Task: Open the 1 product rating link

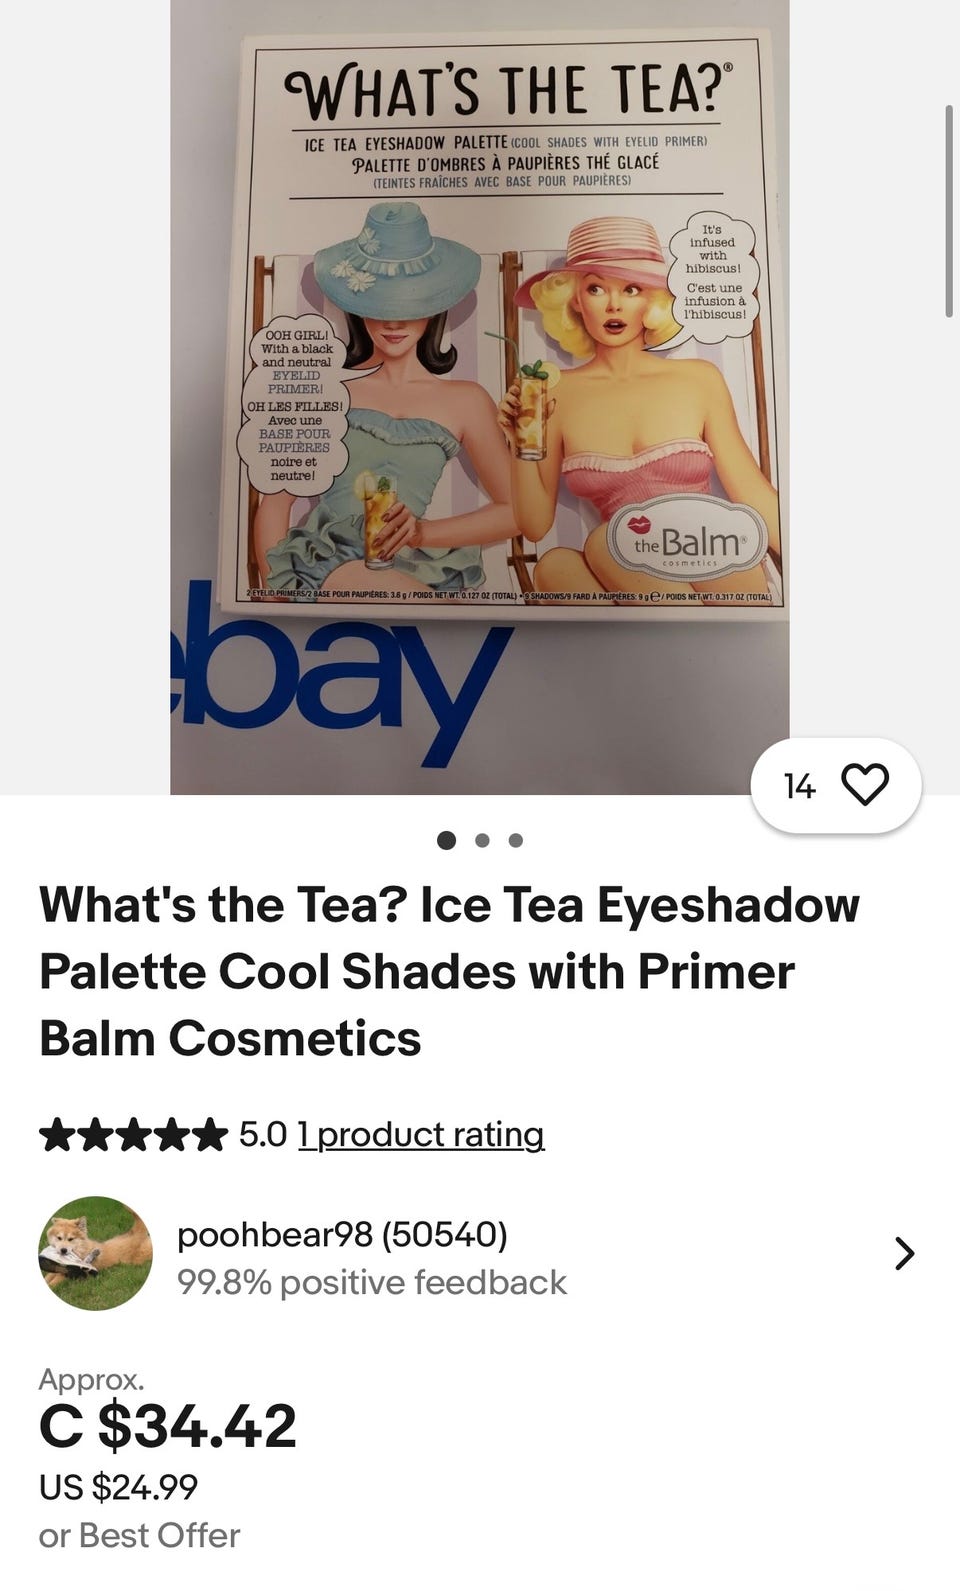Action: [x=421, y=1134]
